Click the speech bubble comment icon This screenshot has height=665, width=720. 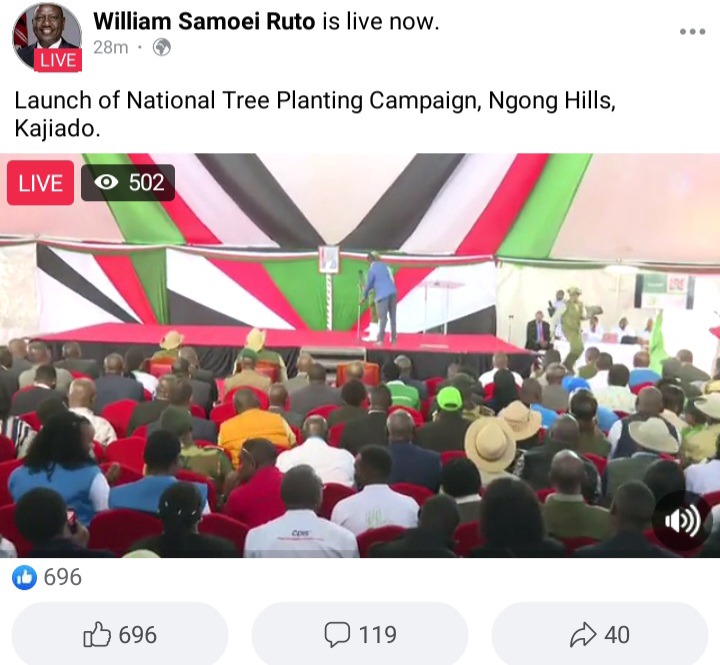point(337,634)
